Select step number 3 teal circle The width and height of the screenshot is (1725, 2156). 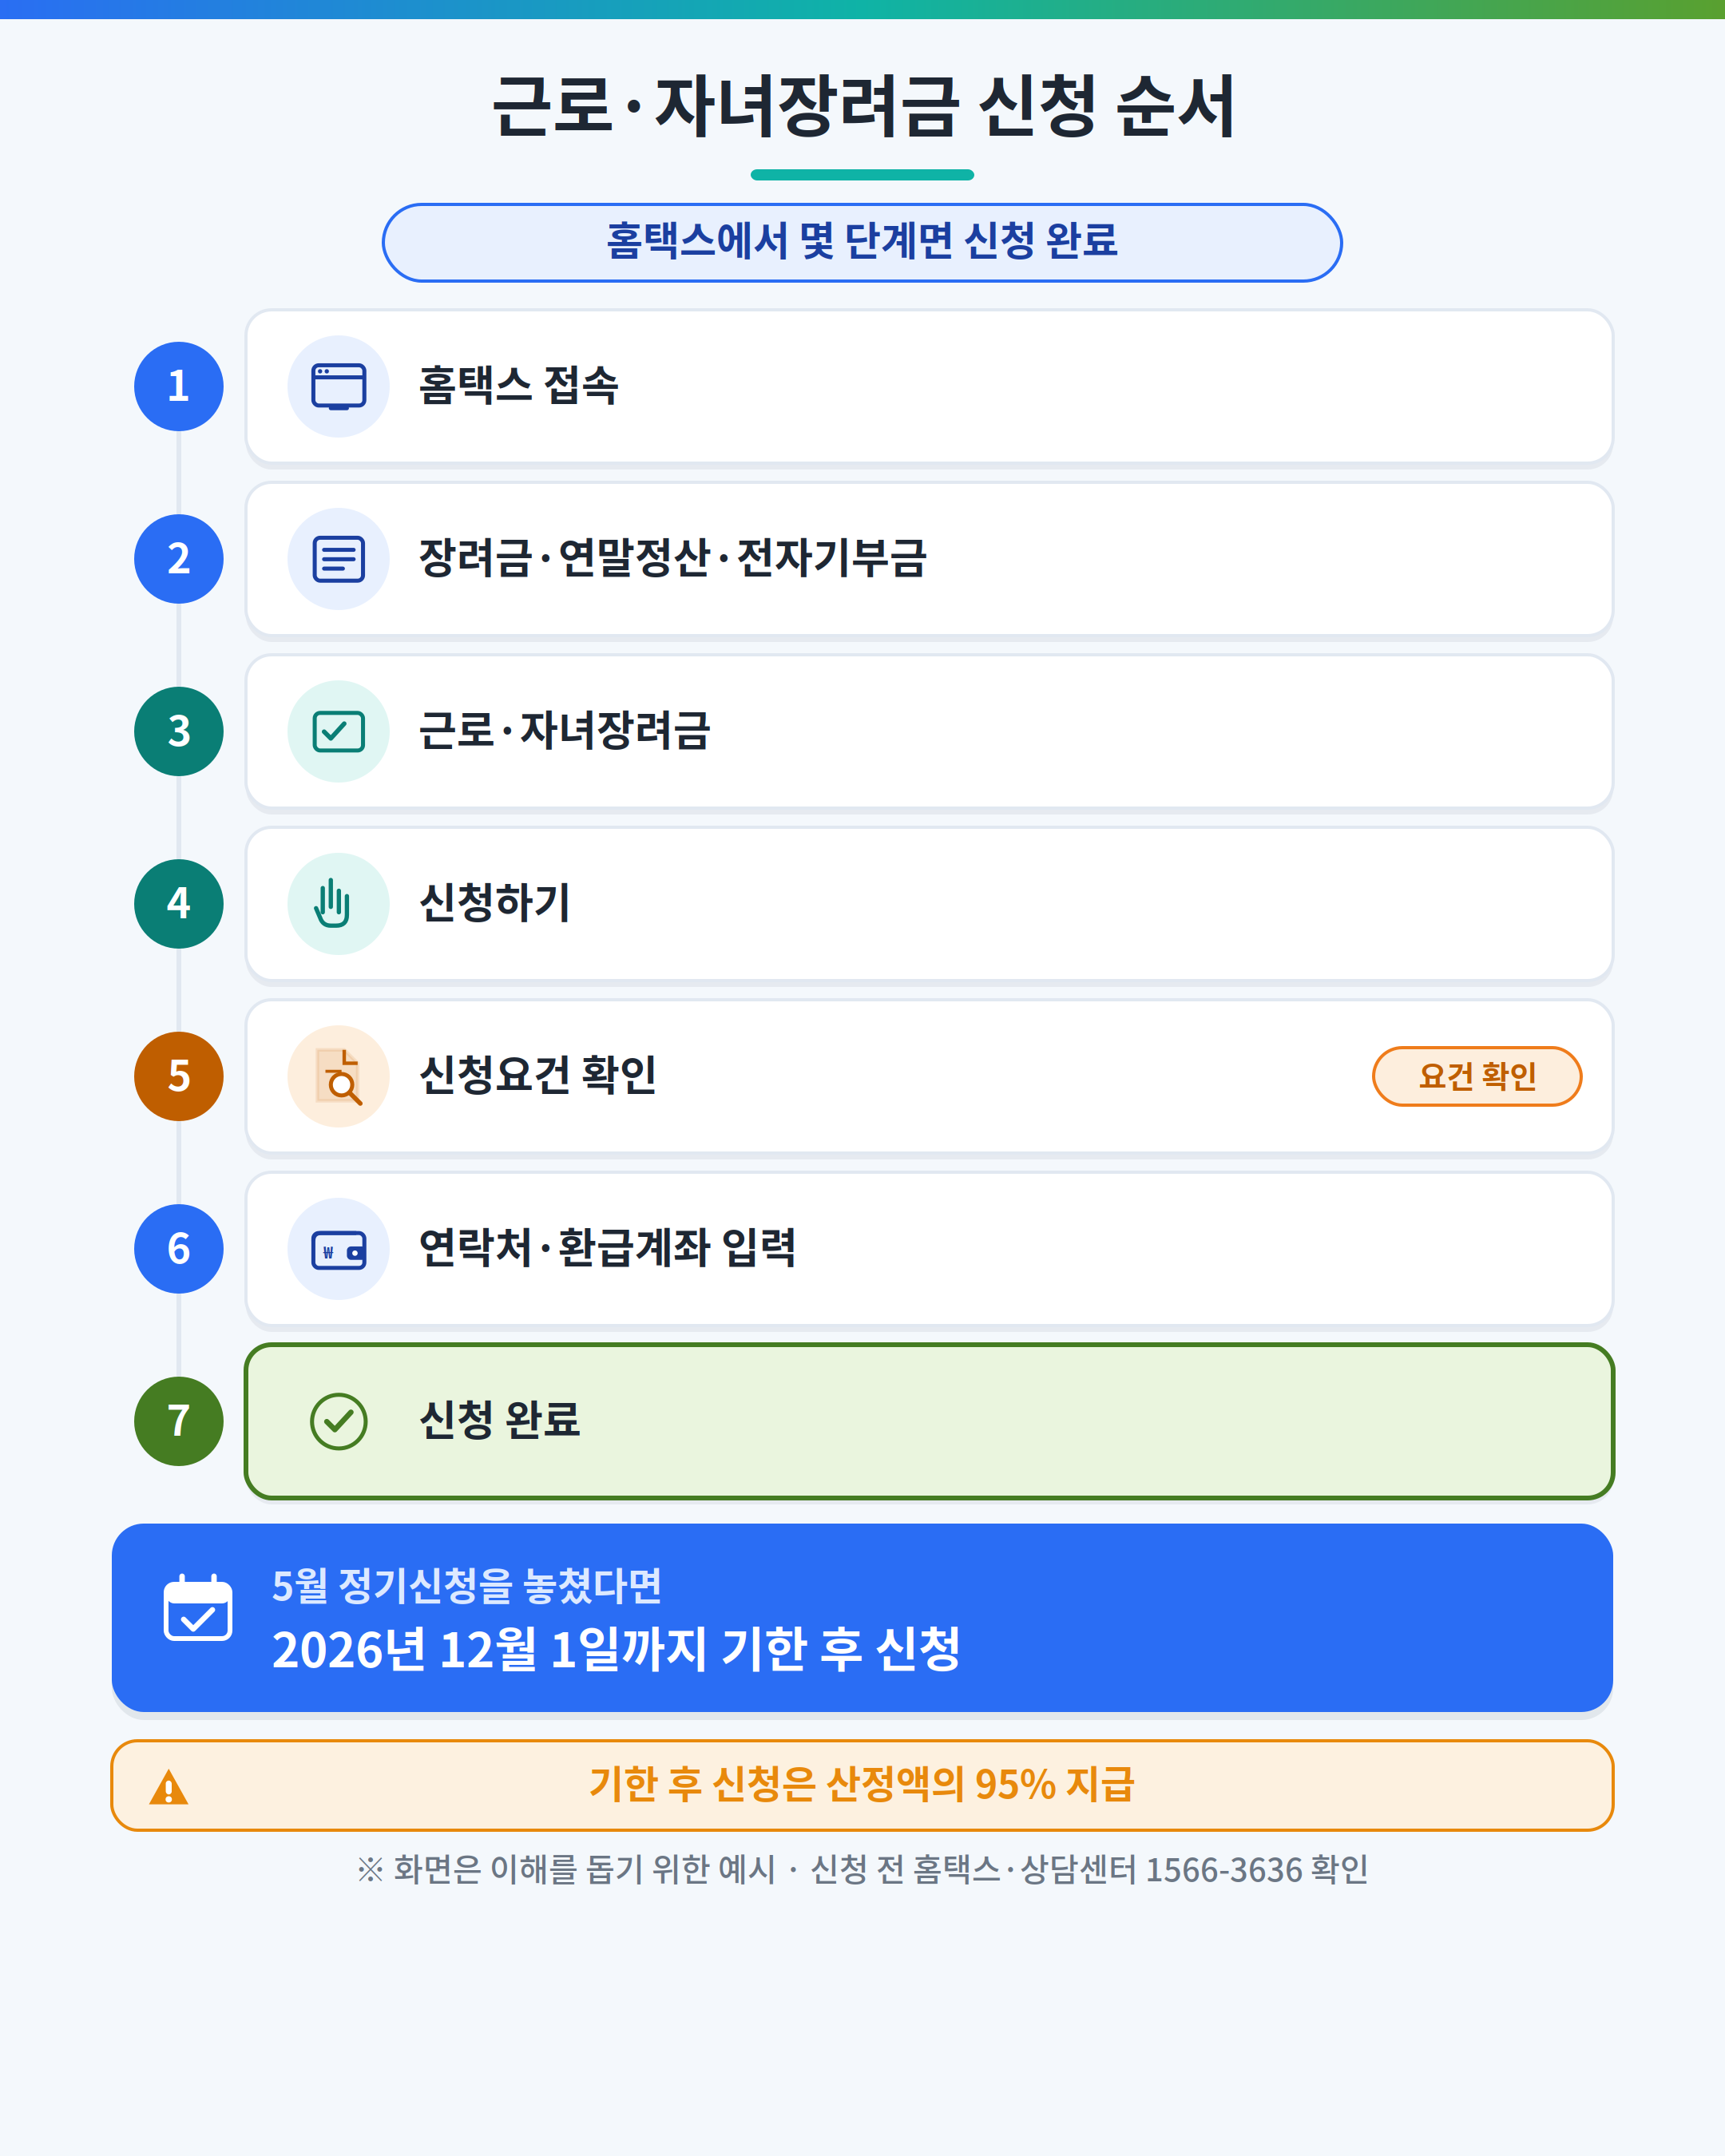click(x=179, y=731)
